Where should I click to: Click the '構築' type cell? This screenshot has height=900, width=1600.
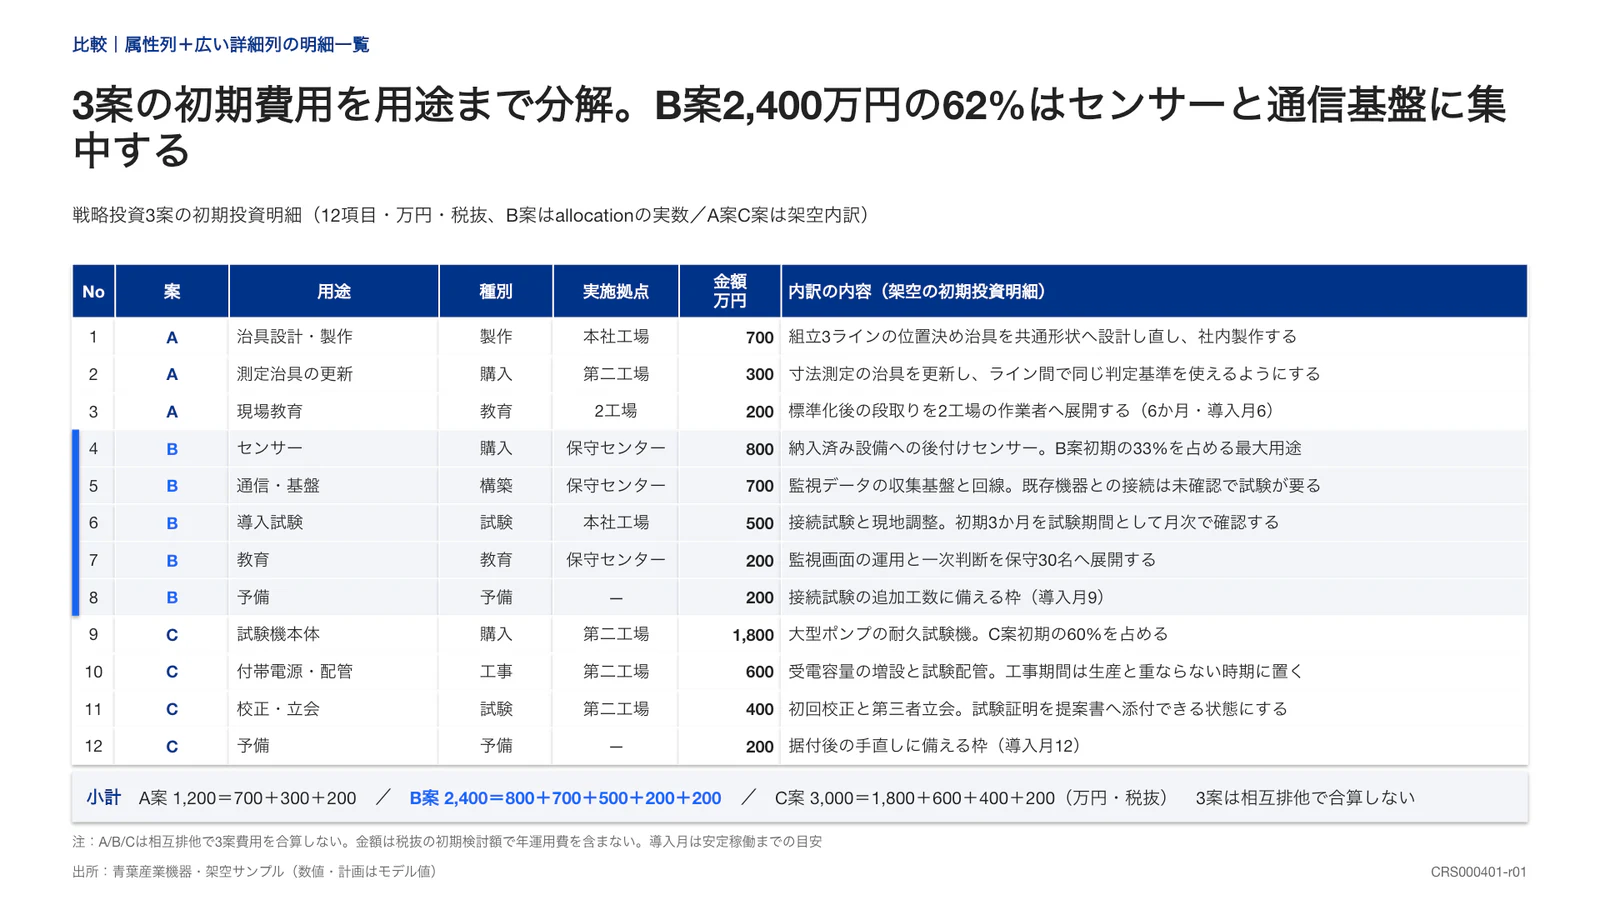pyautogui.click(x=495, y=485)
